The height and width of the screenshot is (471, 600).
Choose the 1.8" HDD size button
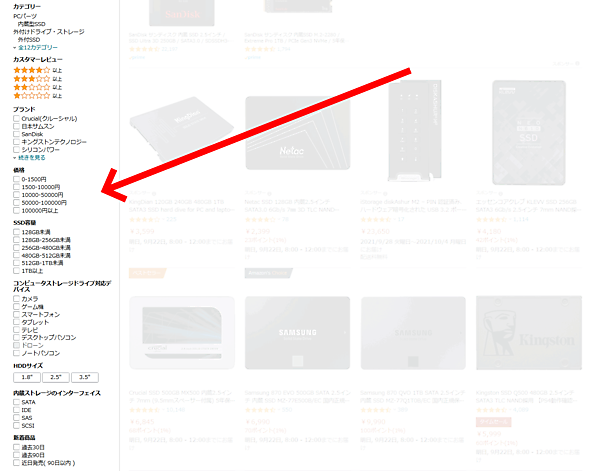coord(27,377)
